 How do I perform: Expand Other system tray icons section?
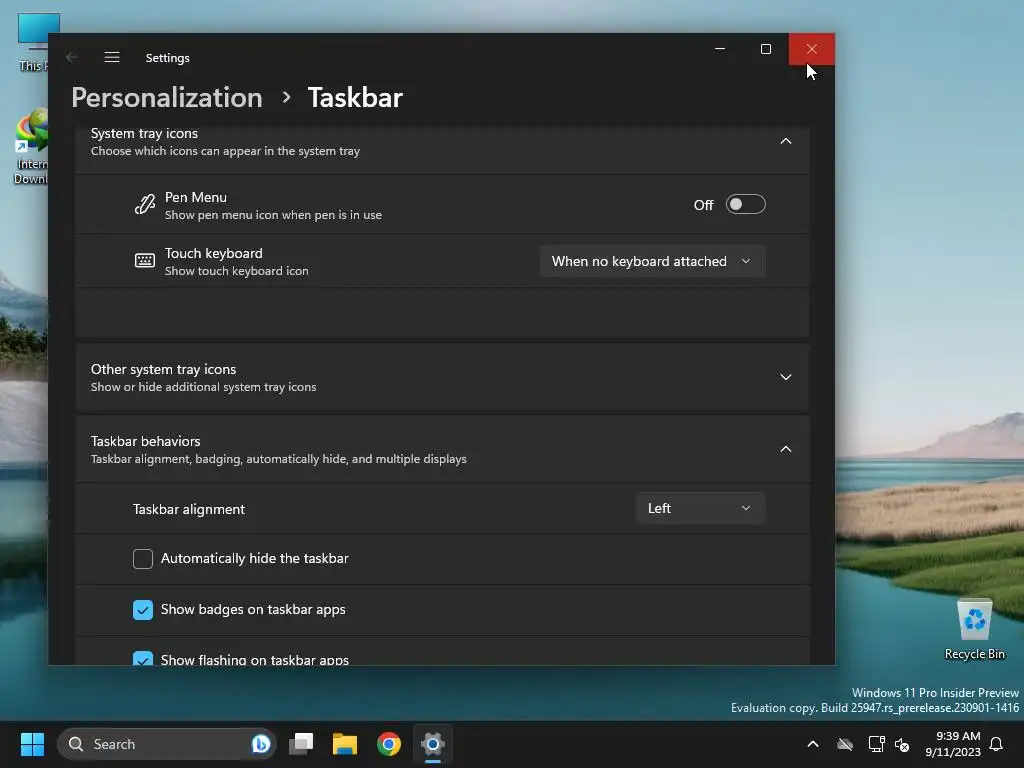[786, 377]
